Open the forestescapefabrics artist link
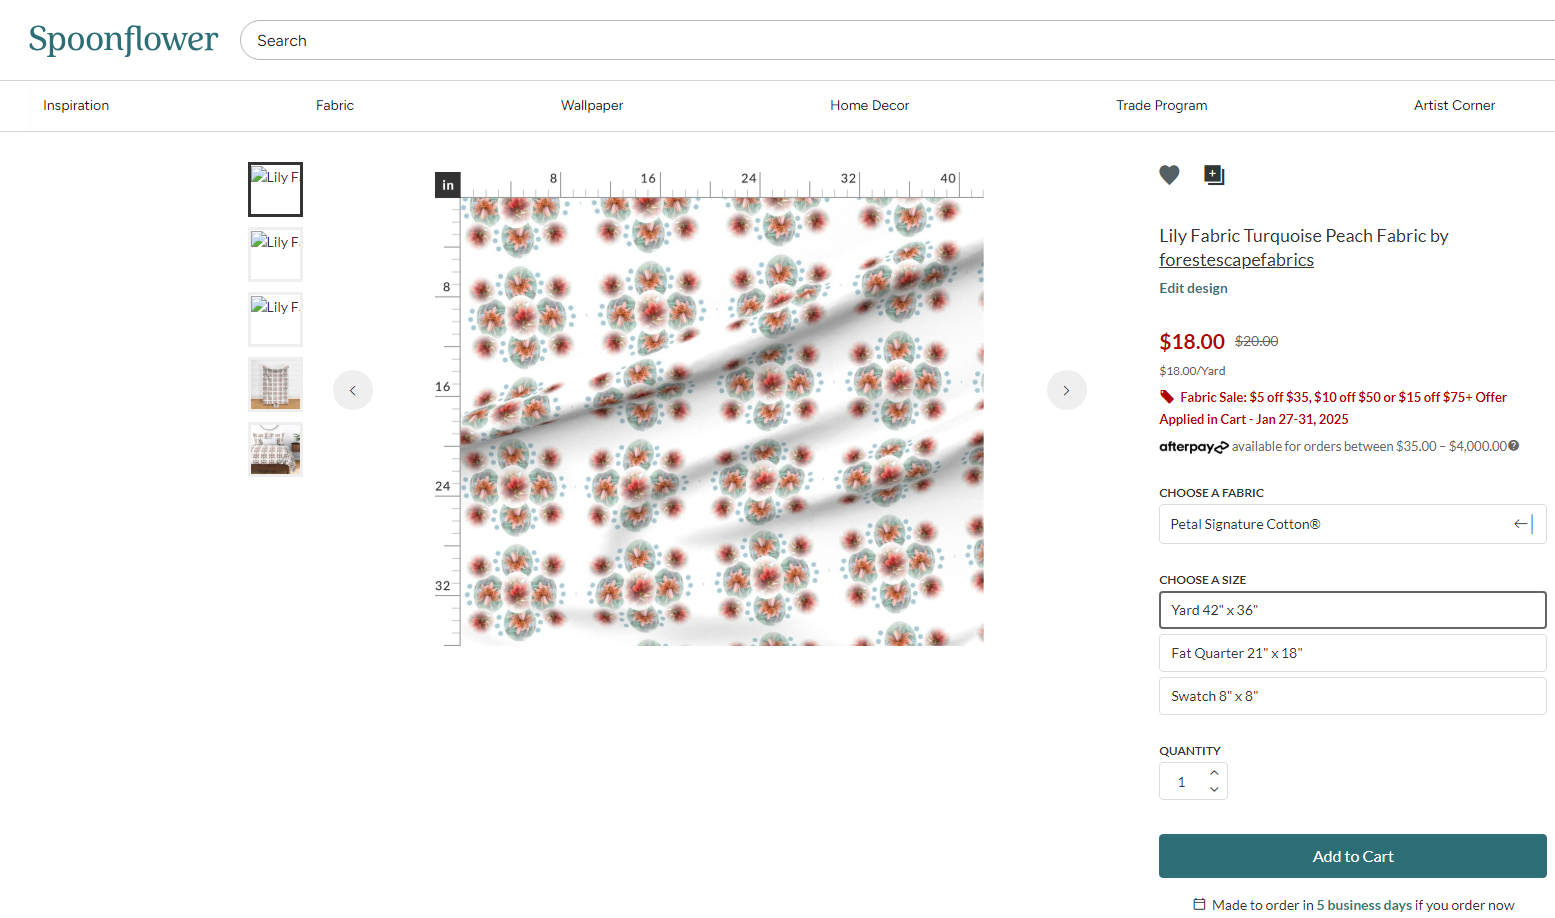This screenshot has height=918, width=1555. (1236, 260)
